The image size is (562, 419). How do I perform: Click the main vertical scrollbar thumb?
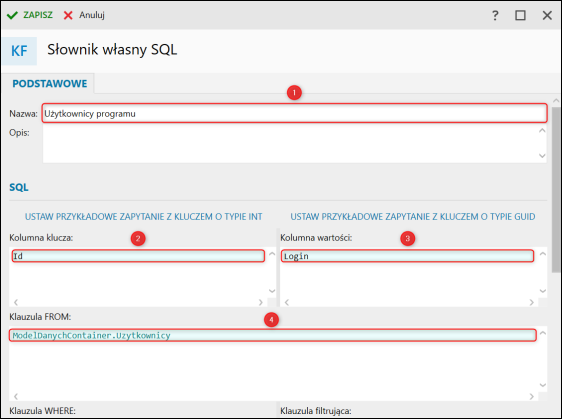pyautogui.click(x=556, y=189)
